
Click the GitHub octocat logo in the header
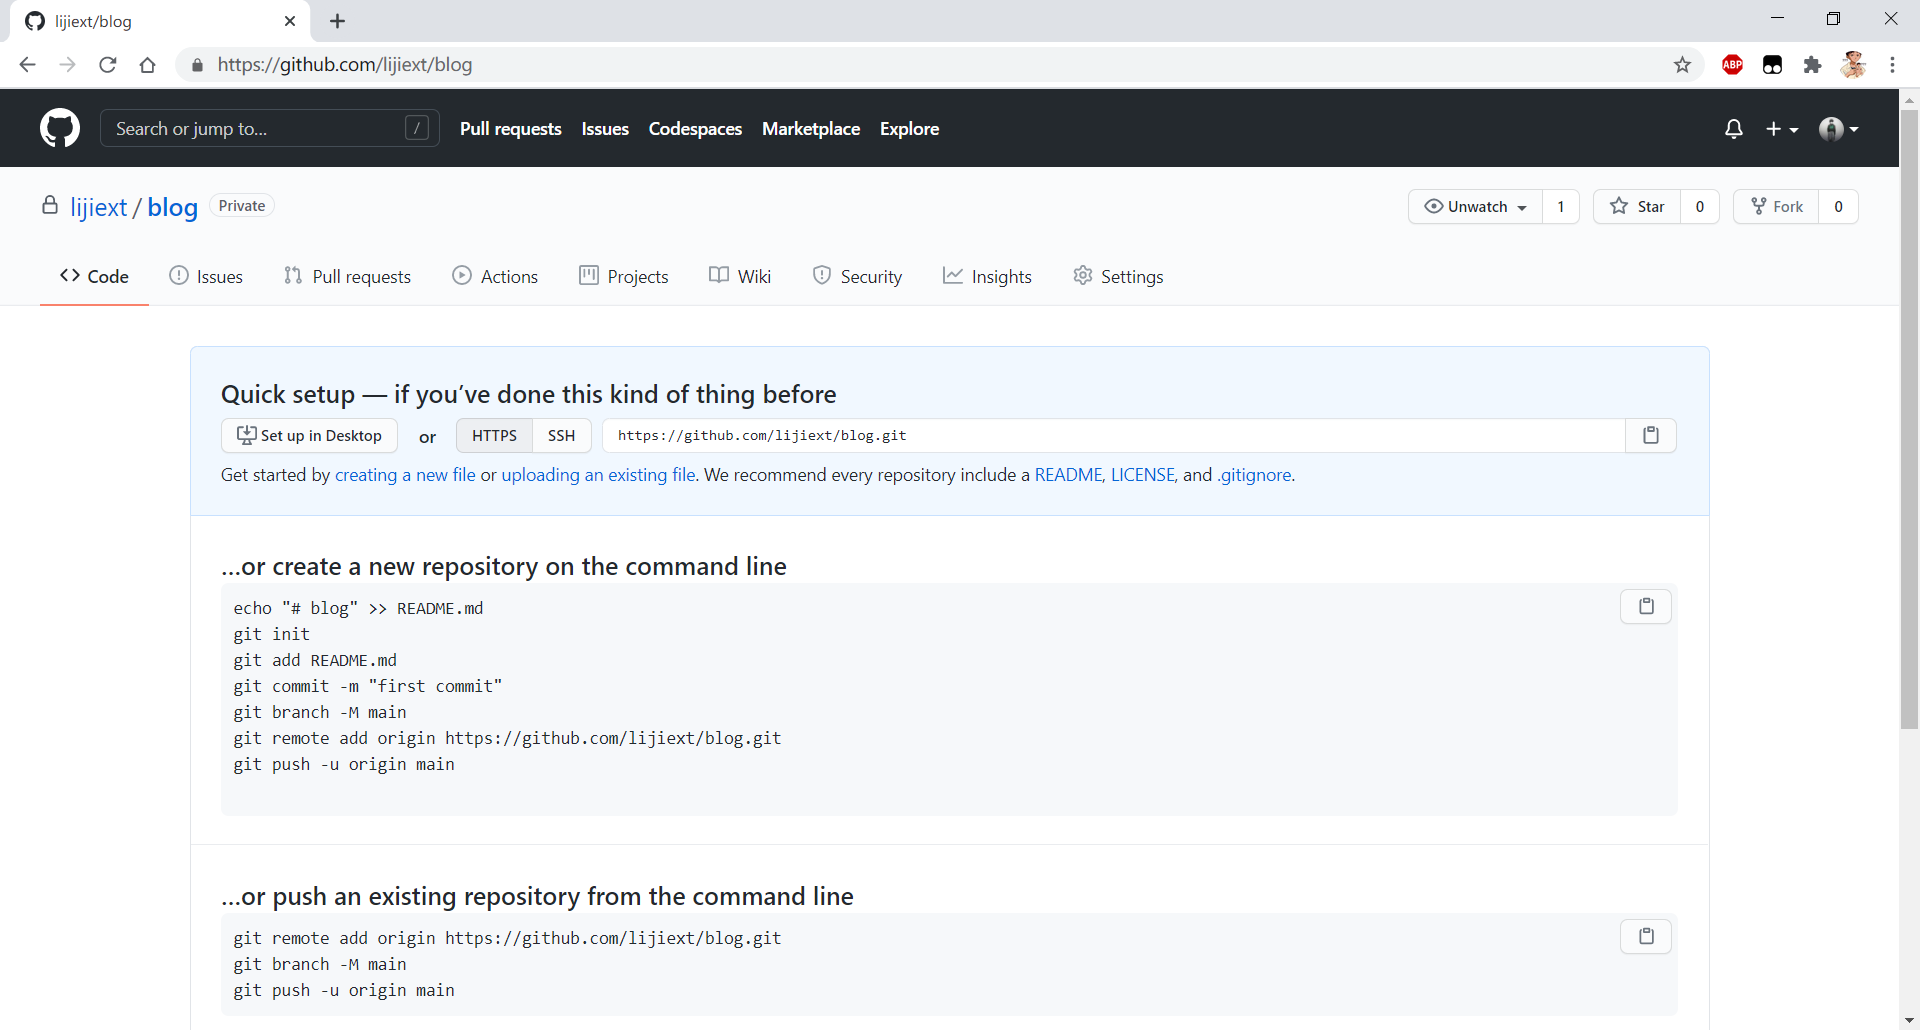tap(60, 129)
